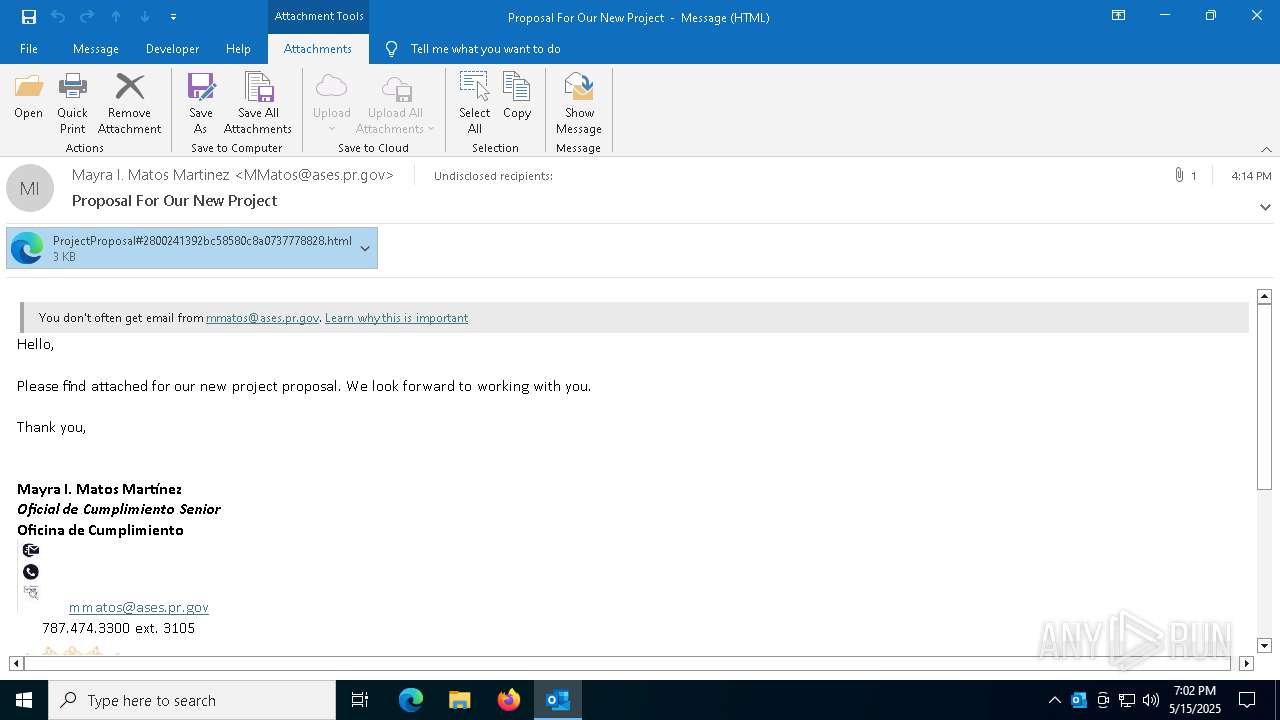
Task: Click Select All in Selection group
Action: (475, 104)
